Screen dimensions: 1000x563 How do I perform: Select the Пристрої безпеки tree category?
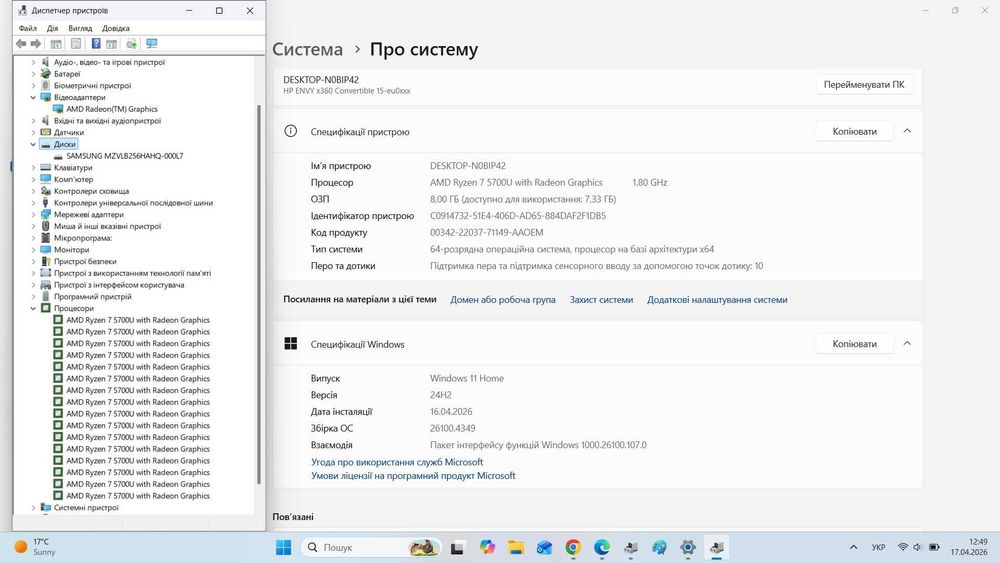point(85,261)
